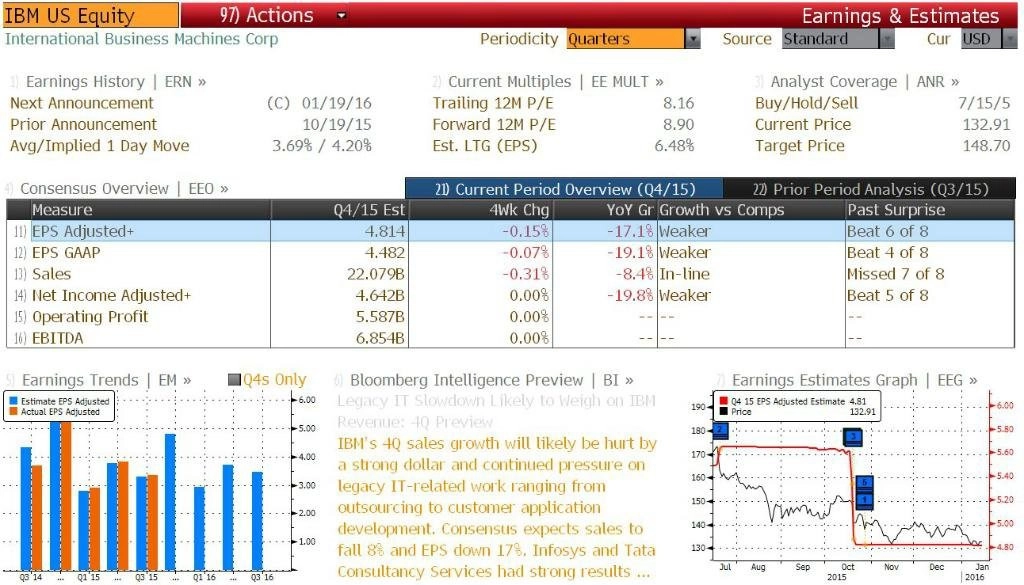
Task: Click the In-line growth rating for Sales
Action: (x=684, y=274)
